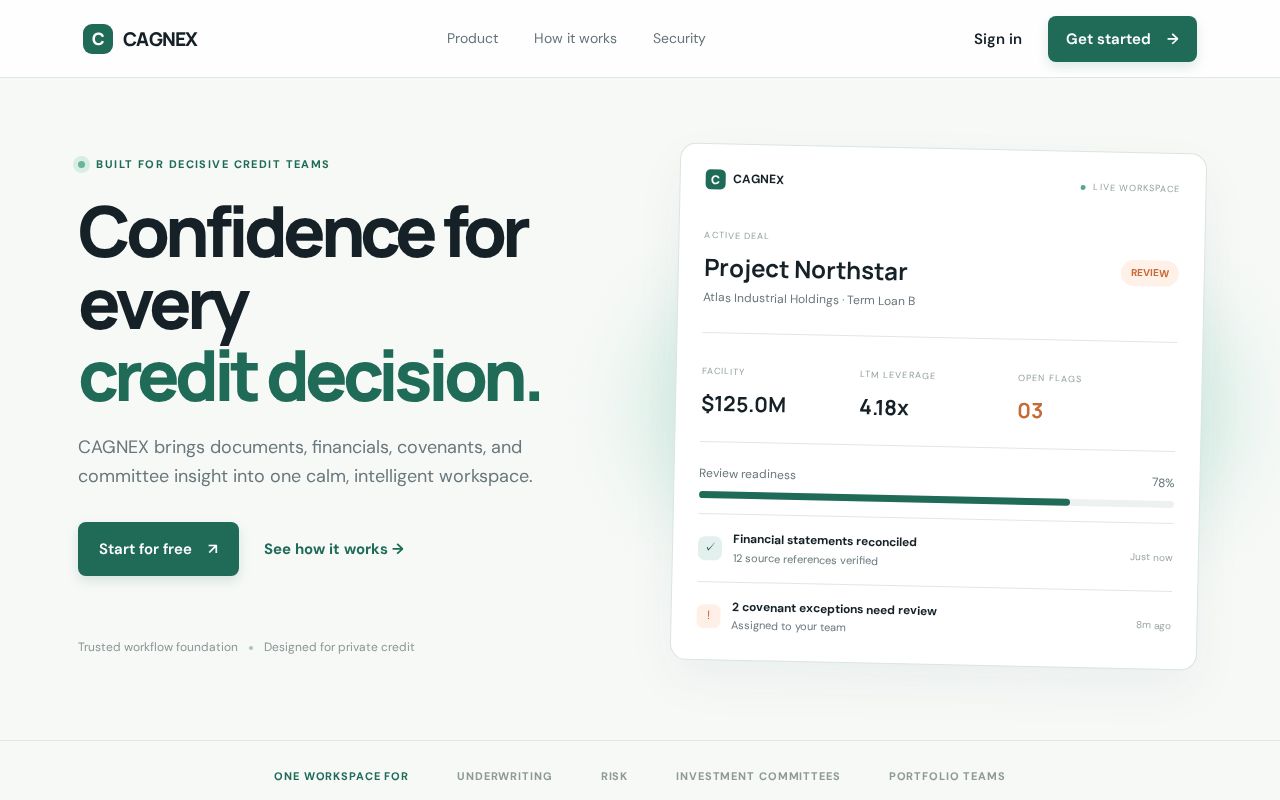Screen dimensions: 1280x800
Task: Click the Sign in link
Action: (998, 39)
